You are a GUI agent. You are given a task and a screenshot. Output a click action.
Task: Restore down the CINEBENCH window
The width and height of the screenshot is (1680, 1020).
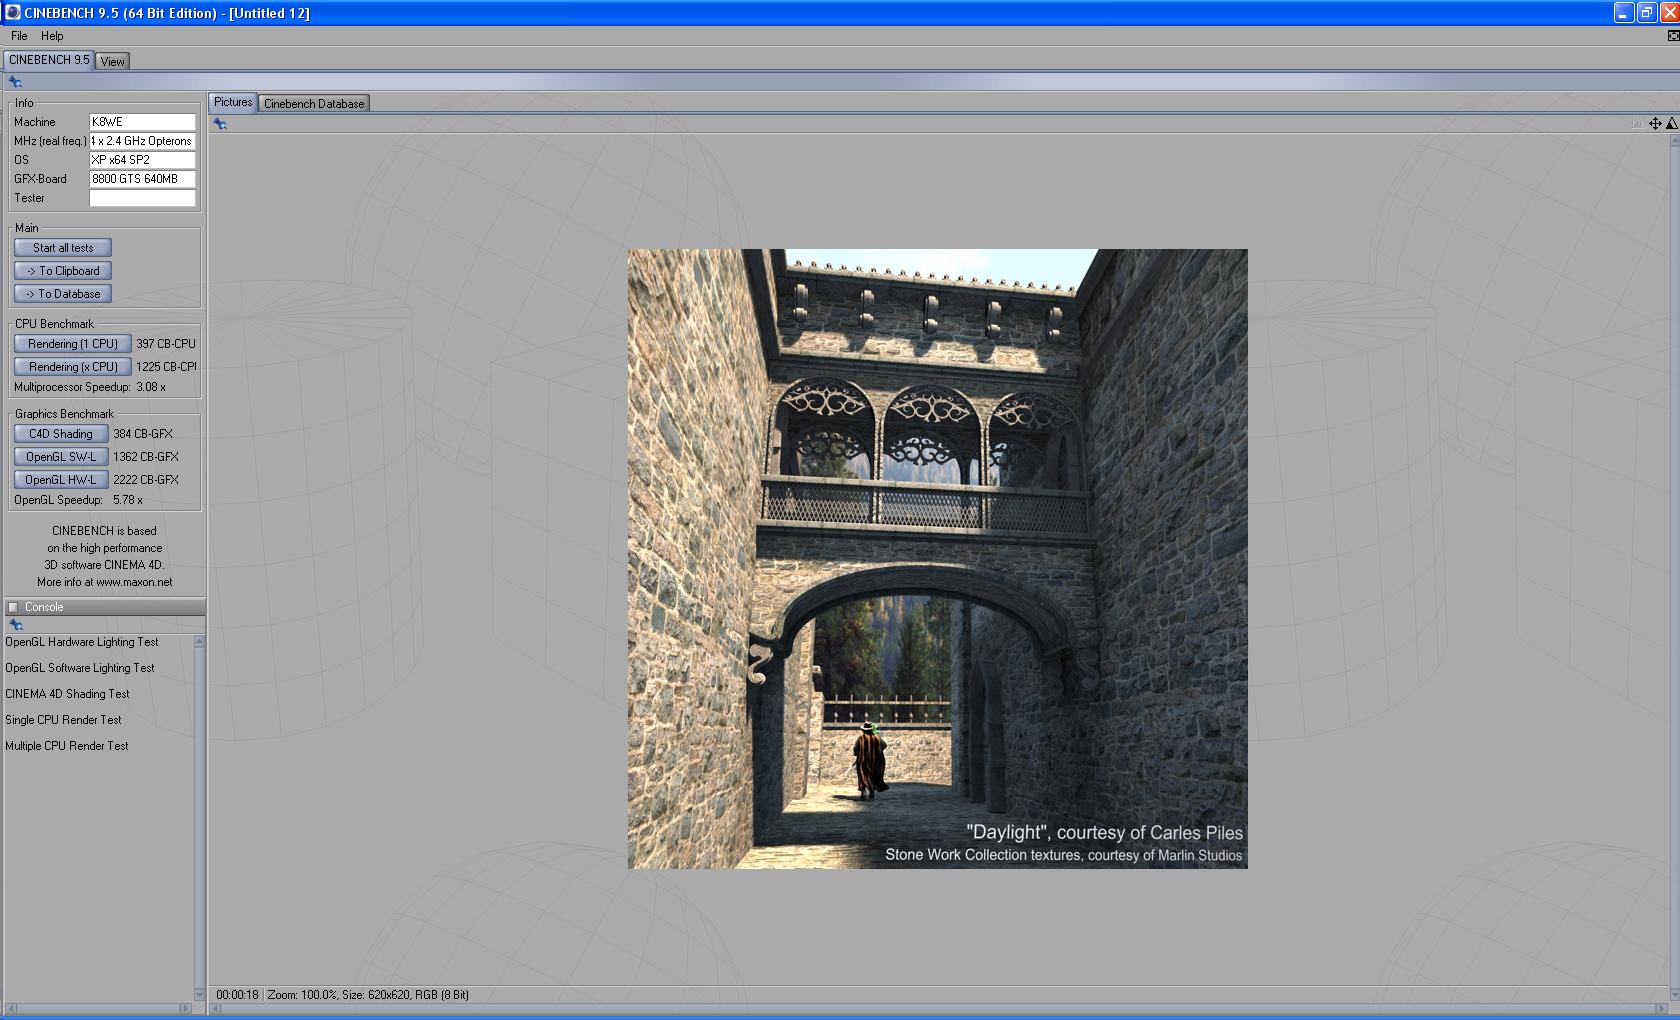pos(1647,13)
